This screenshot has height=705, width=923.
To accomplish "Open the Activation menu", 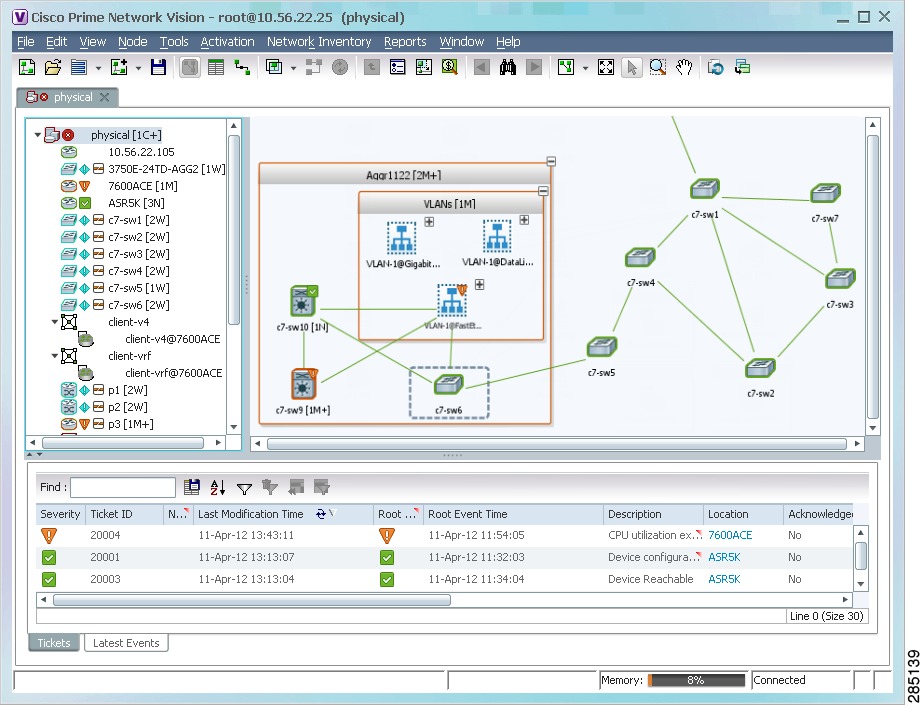I will click(227, 42).
